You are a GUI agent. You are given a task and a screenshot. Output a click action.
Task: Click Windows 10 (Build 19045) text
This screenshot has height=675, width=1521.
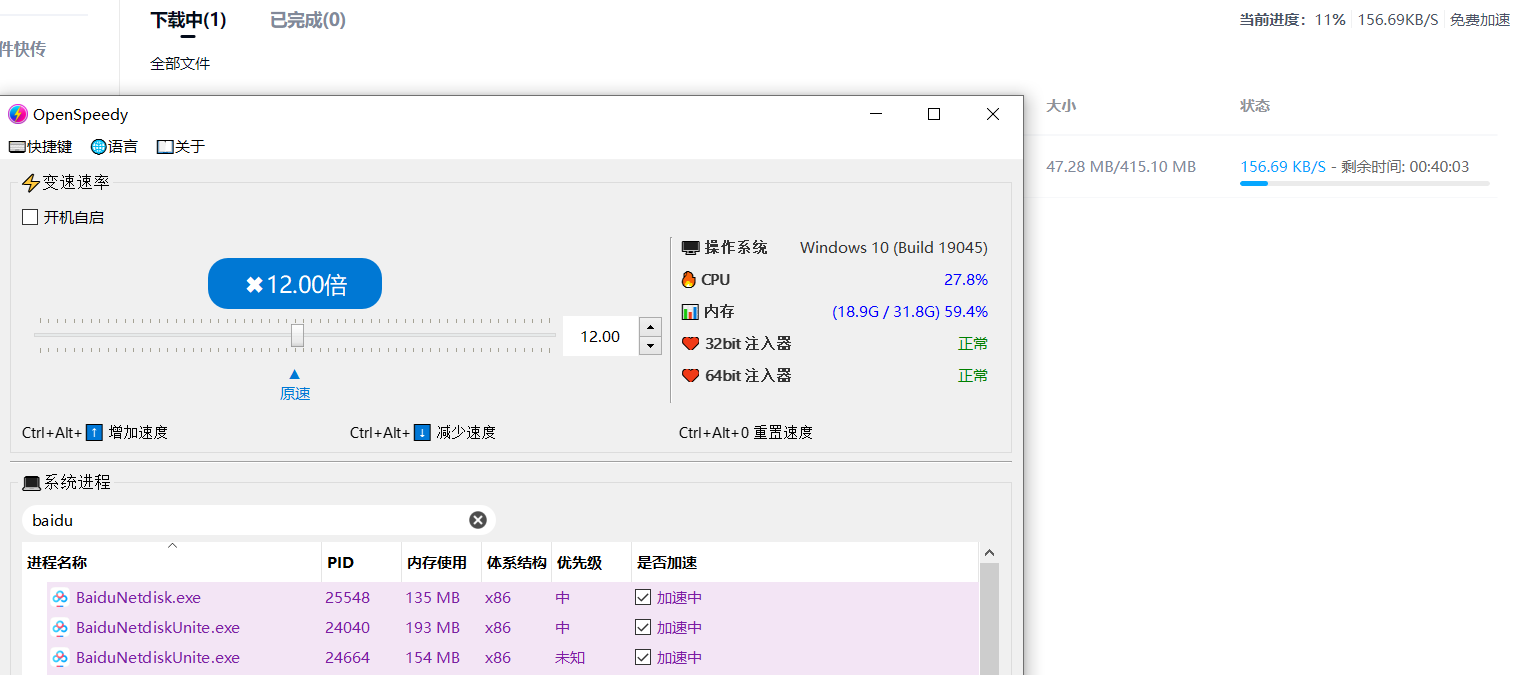pyautogui.click(x=894, y=248)
